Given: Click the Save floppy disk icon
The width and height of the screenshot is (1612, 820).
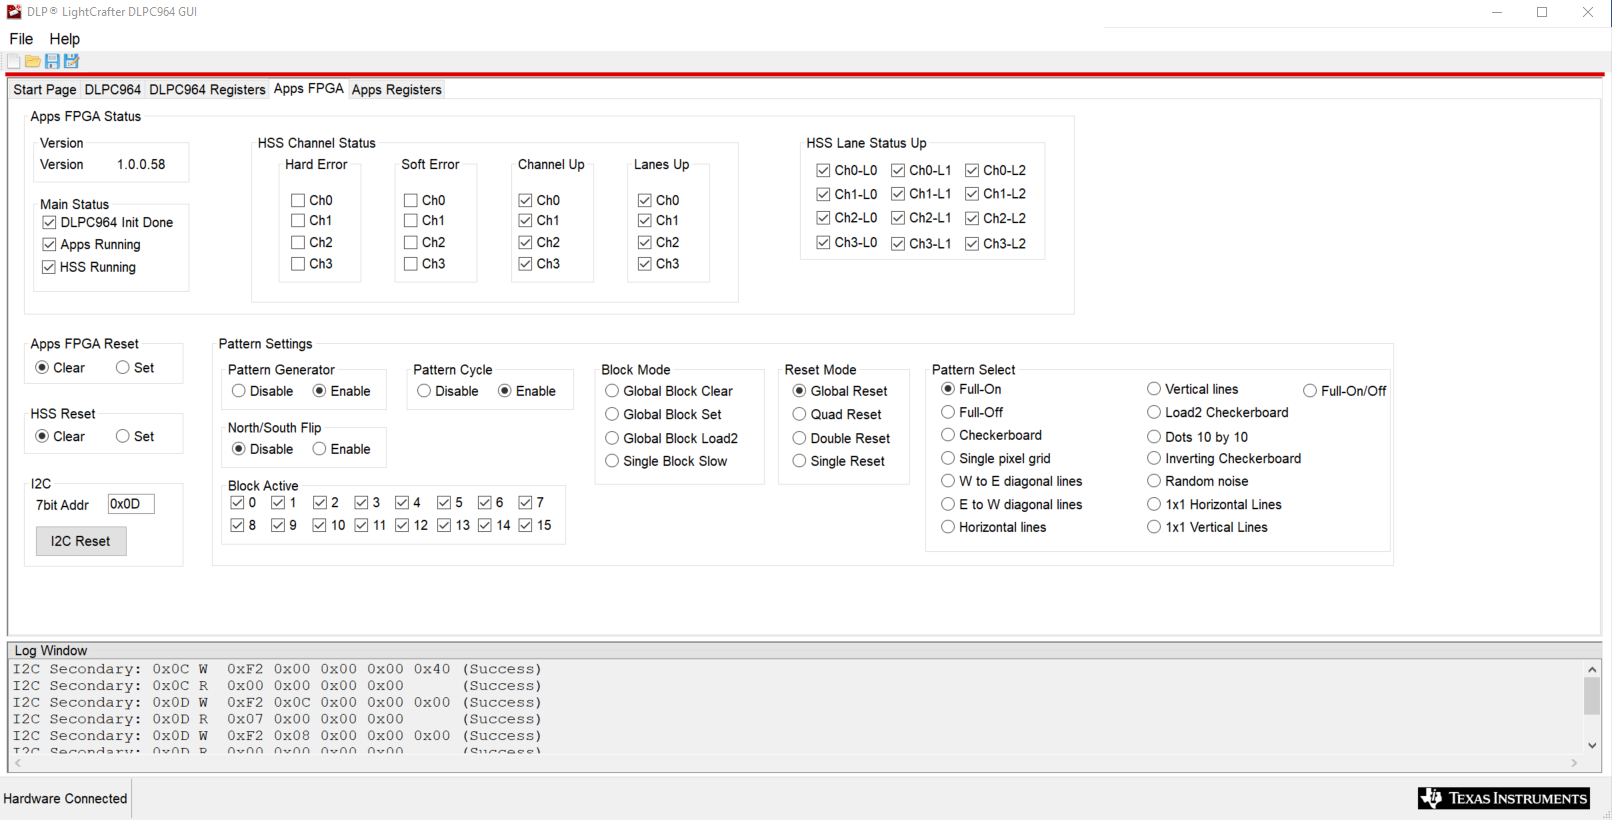Looking at the screenshot, I should [x=52, y=61].
